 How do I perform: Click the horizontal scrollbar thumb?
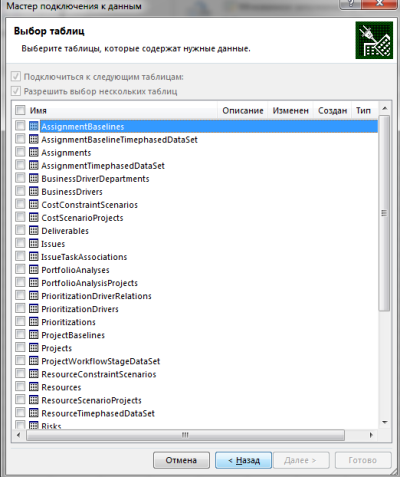tap(185, 435)
